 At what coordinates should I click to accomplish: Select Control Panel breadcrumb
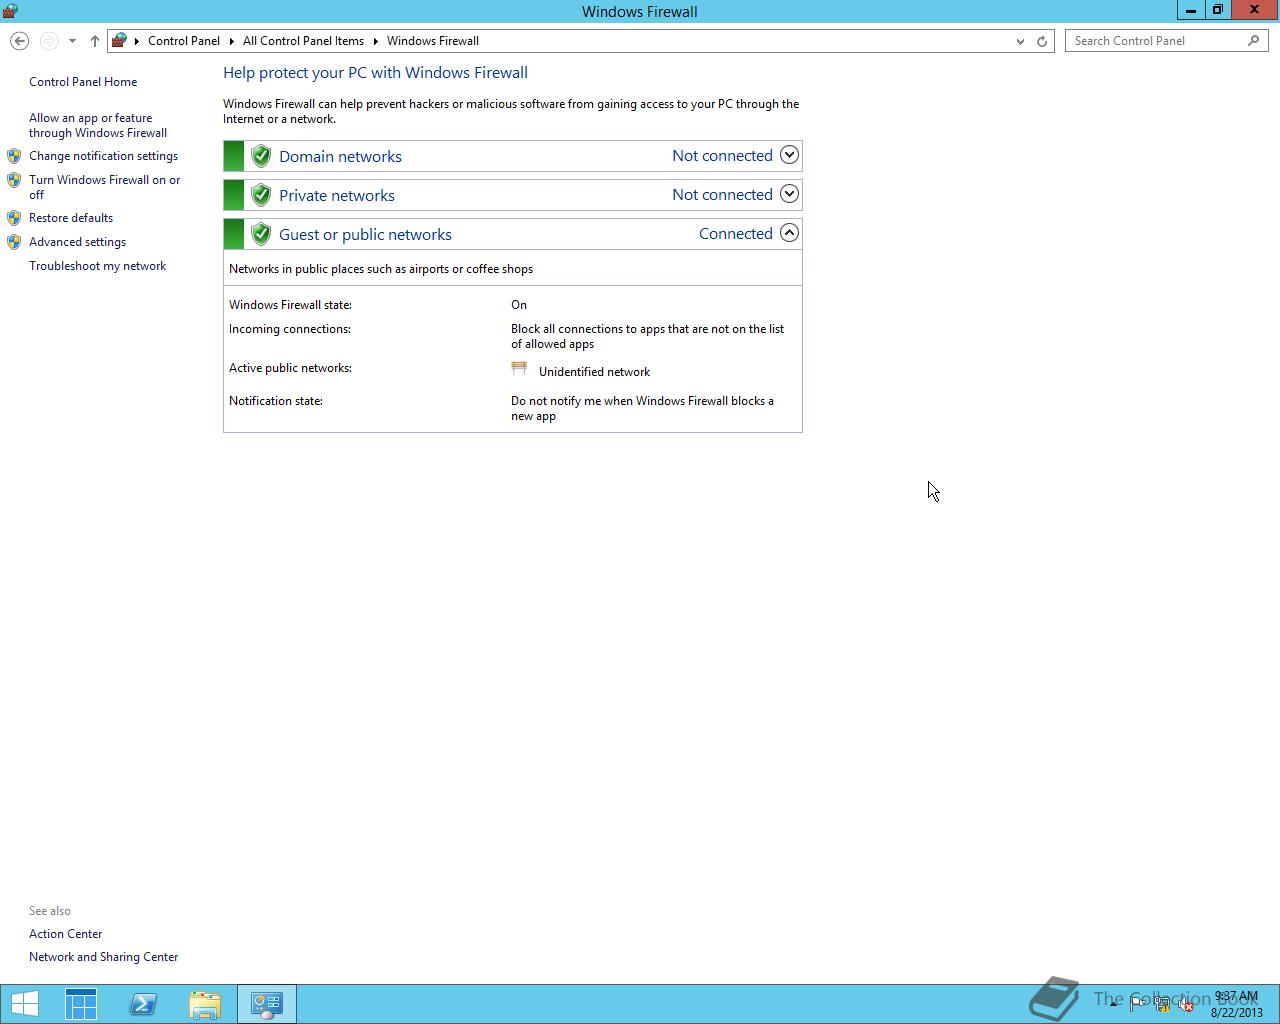[x=184, y=41]
